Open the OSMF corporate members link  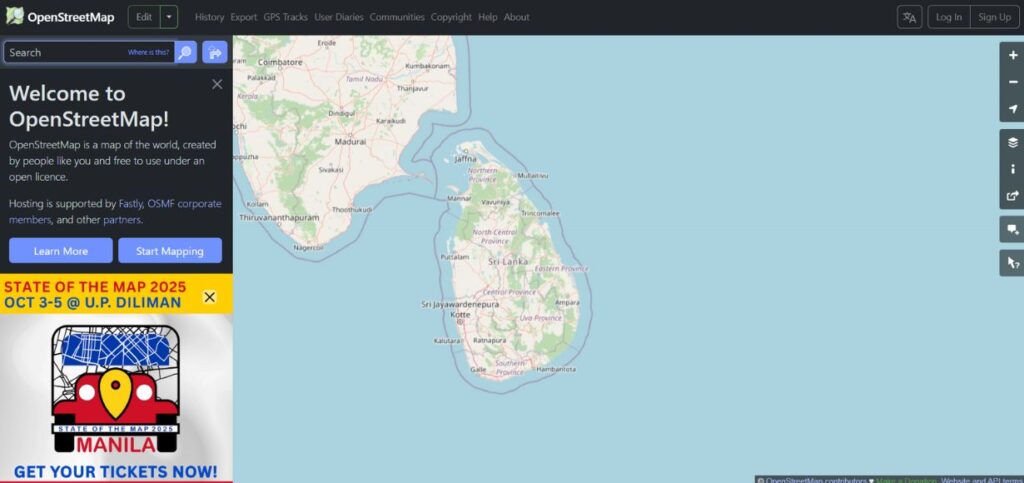(115, 211)
